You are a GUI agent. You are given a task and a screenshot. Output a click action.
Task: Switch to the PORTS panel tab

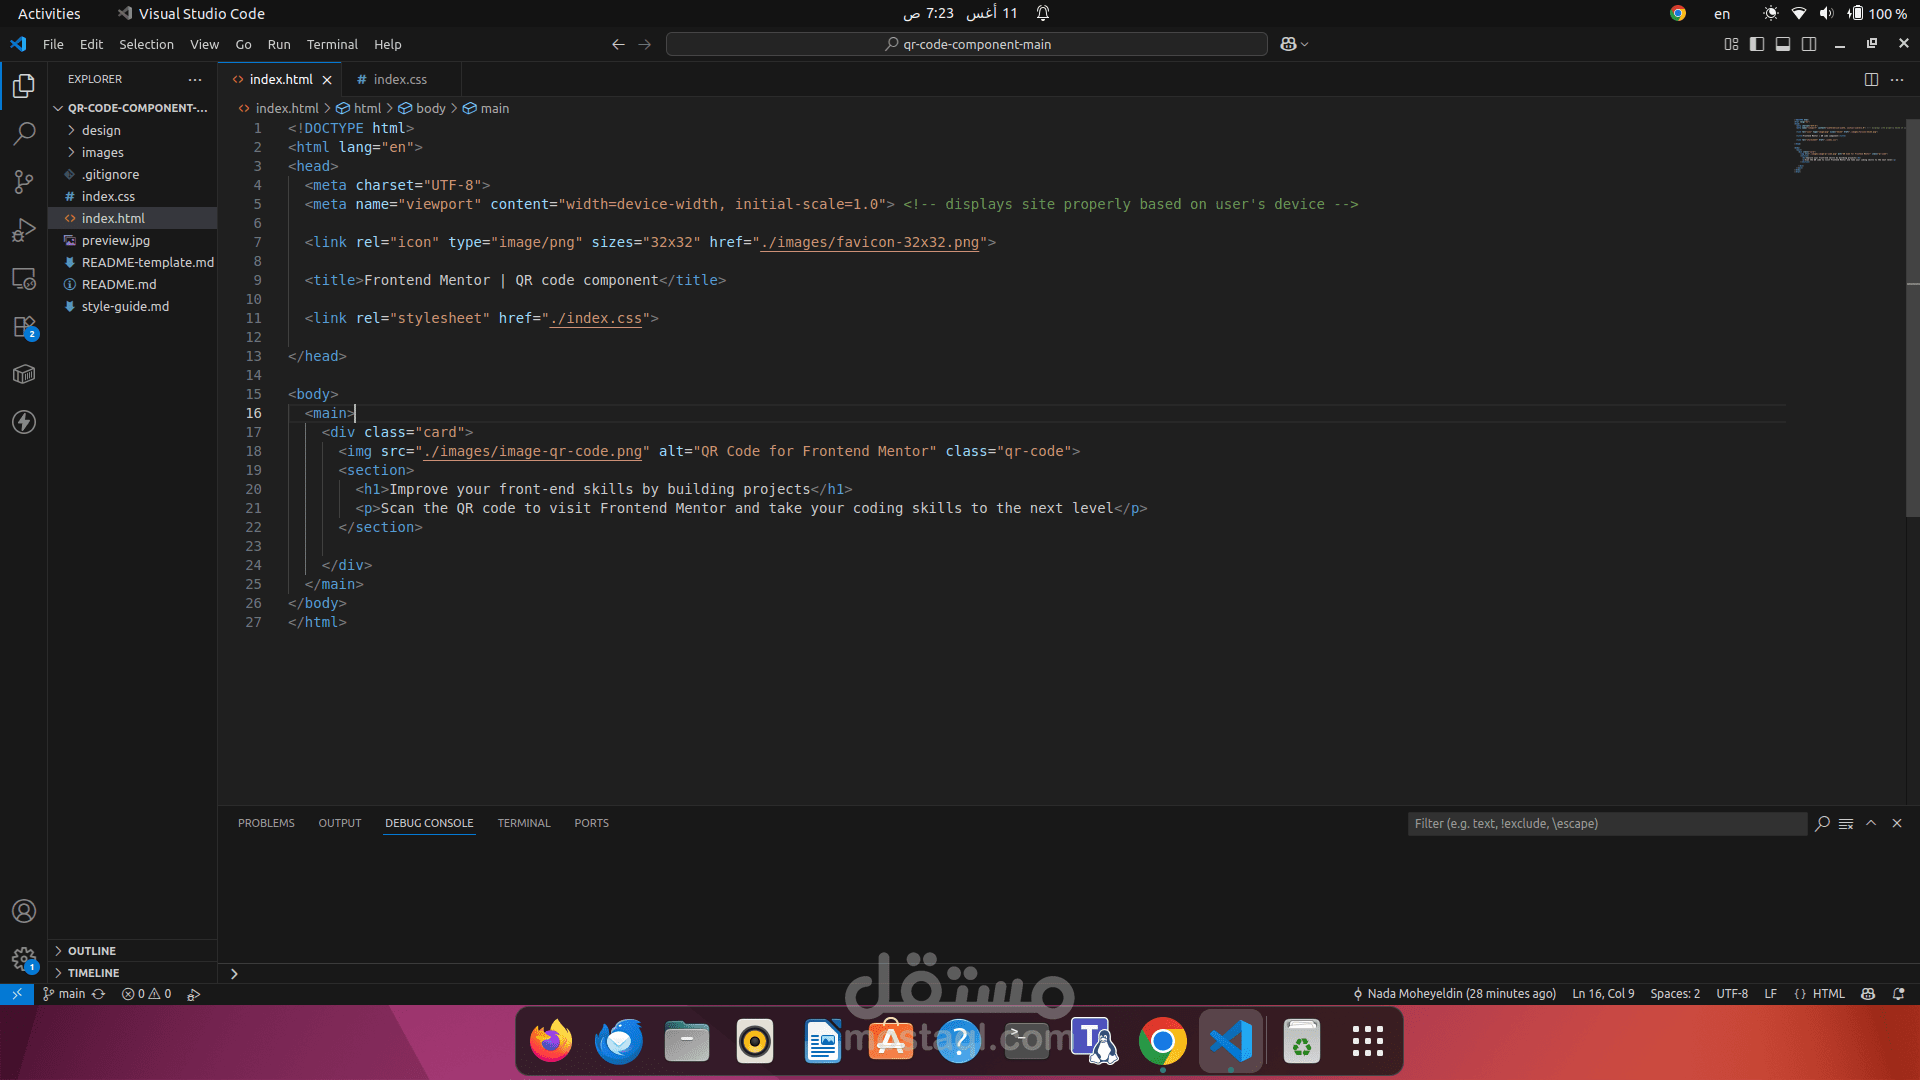coord(591,823)
